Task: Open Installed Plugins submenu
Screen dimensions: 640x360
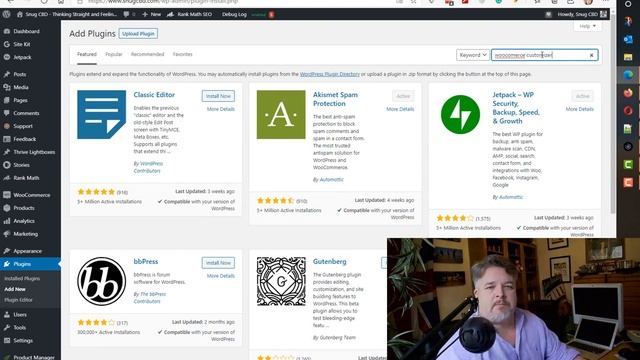Action: click(22, 278)
